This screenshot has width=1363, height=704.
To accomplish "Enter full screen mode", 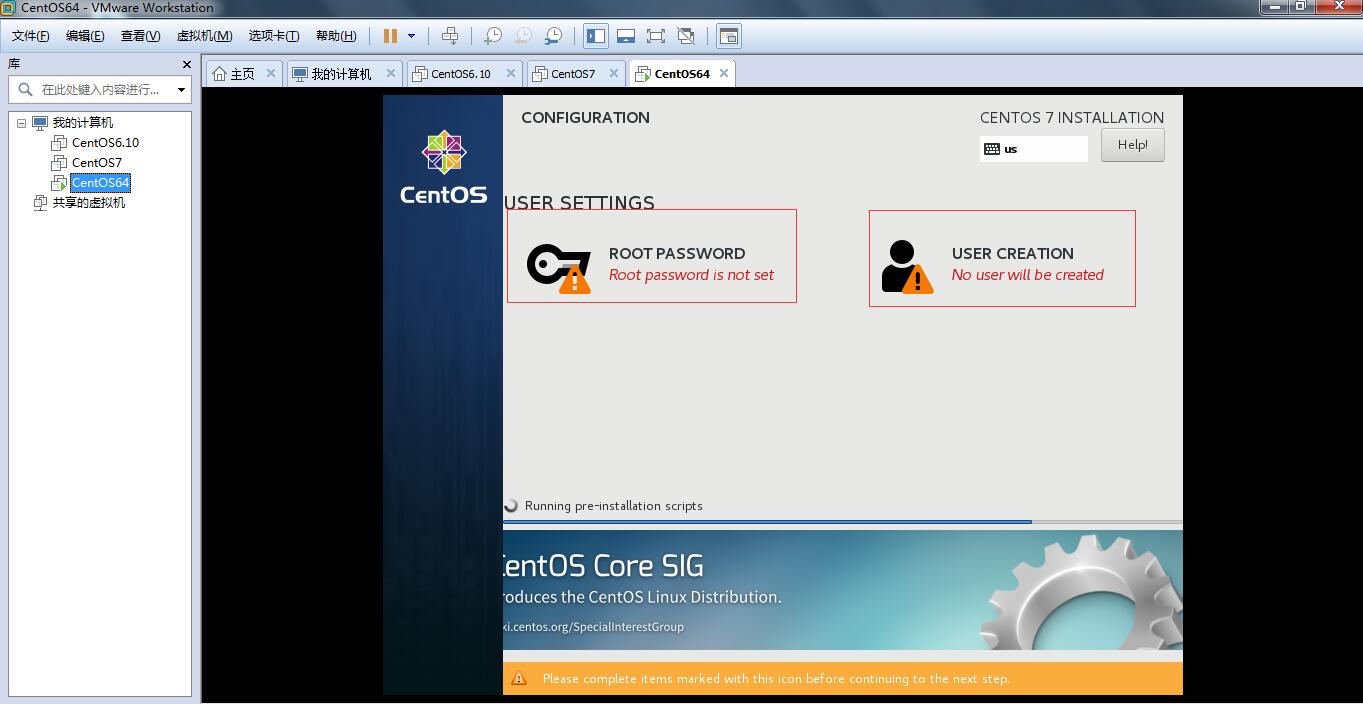I will click(656, 36).
